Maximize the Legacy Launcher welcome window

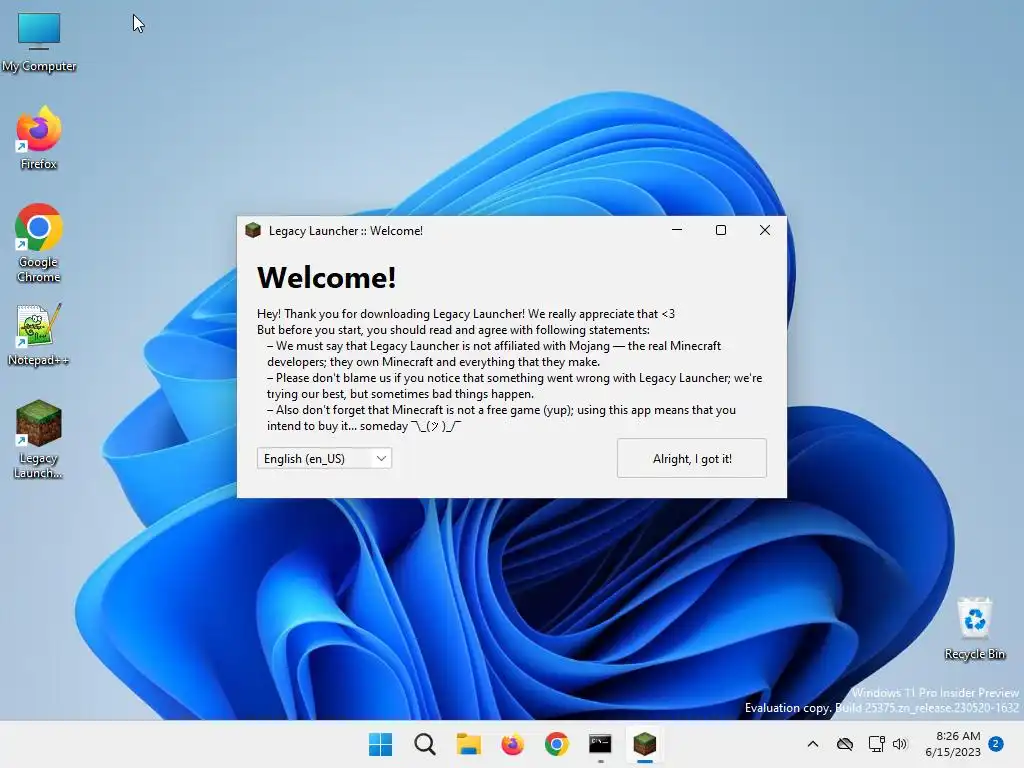(x=721, y=230)
